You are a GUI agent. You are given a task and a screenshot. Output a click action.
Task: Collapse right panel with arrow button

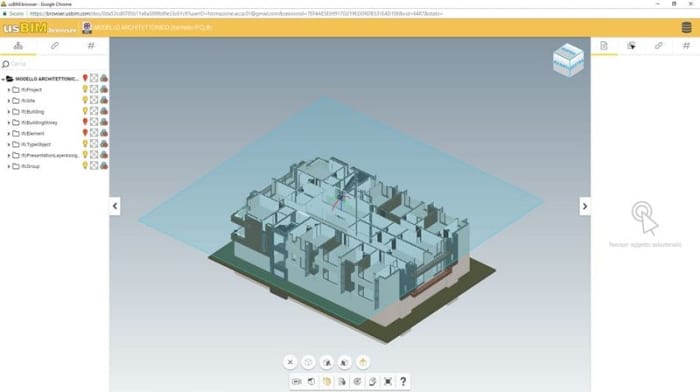coord(585,206)
